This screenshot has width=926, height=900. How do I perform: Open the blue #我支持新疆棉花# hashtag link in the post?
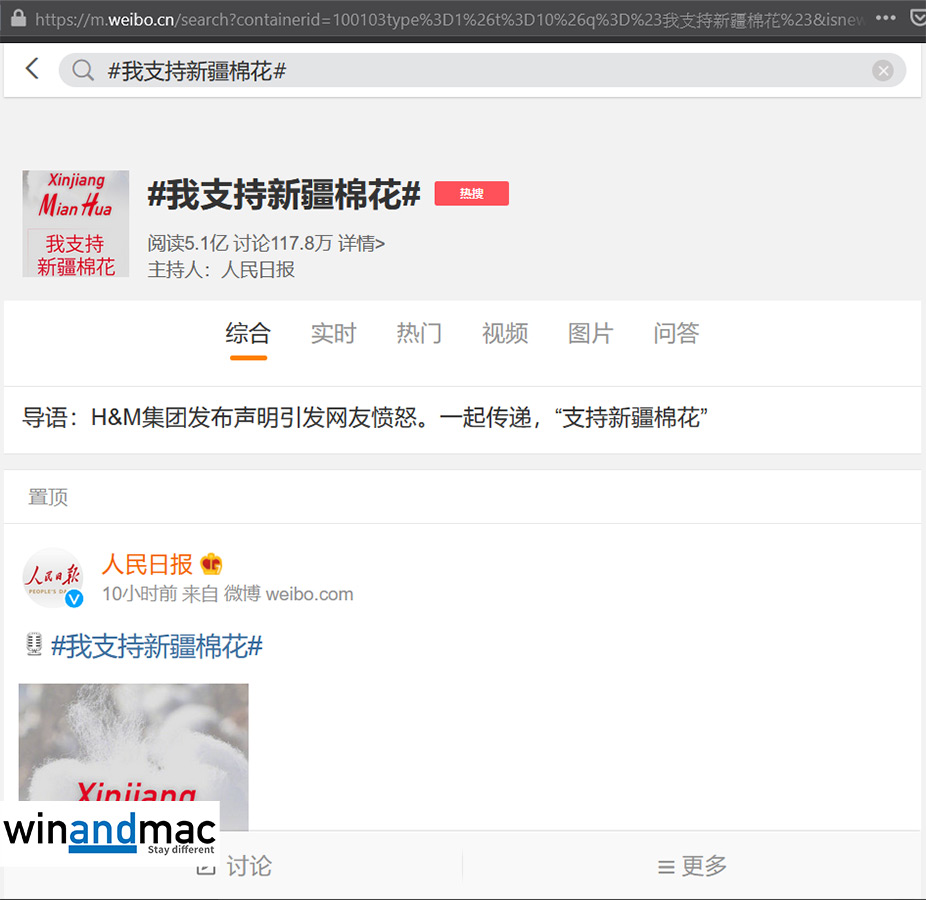(x=157, y=646)
